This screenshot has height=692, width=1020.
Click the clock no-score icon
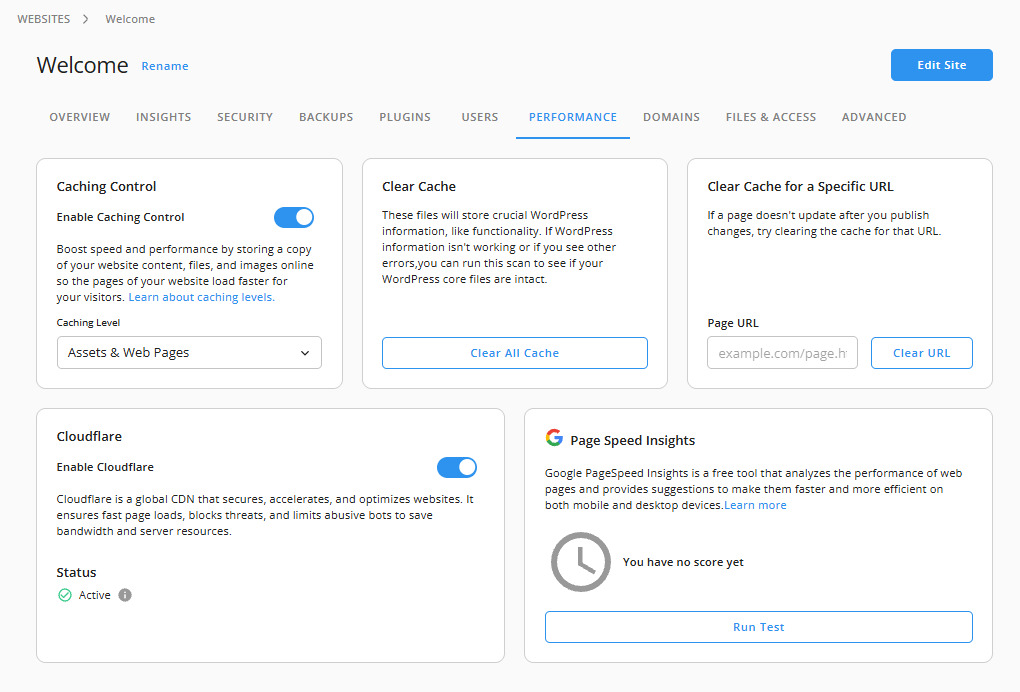581,562
